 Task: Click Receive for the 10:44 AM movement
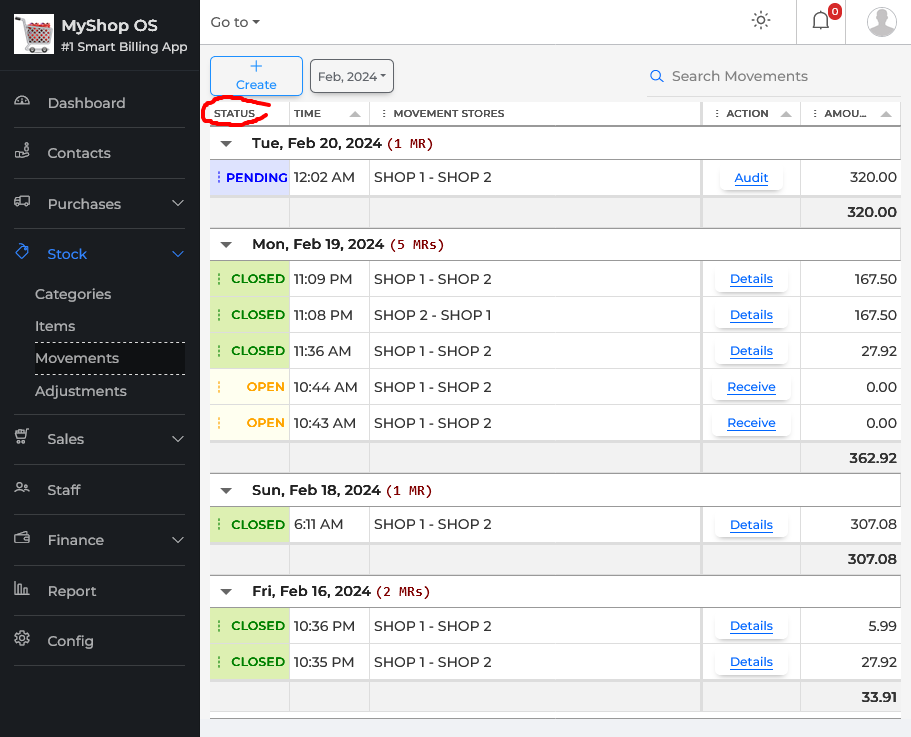751,387
